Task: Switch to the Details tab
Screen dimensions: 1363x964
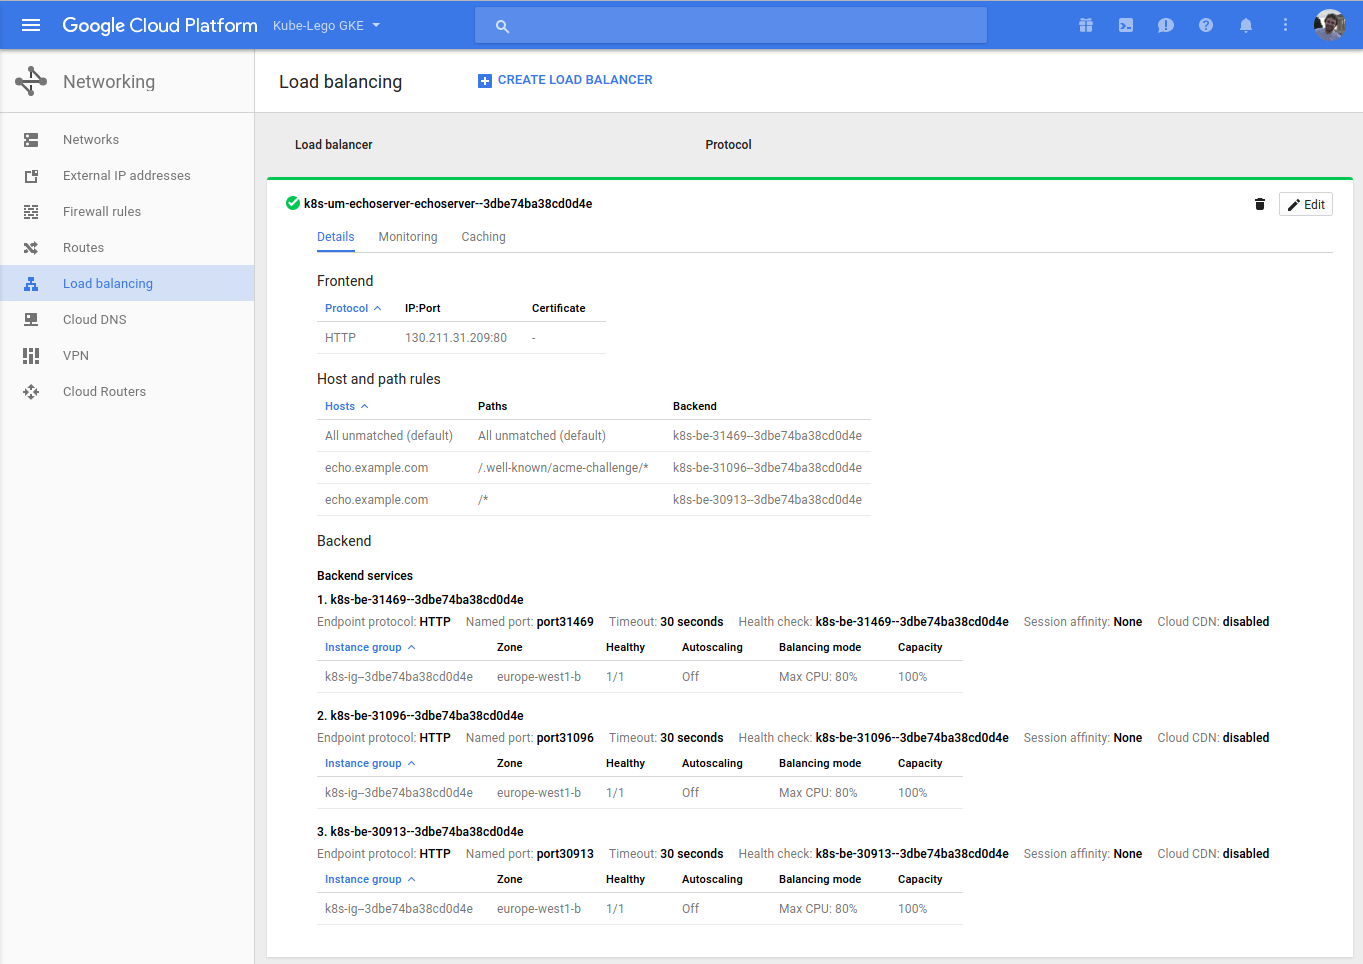Action: (x=336, y=237)
